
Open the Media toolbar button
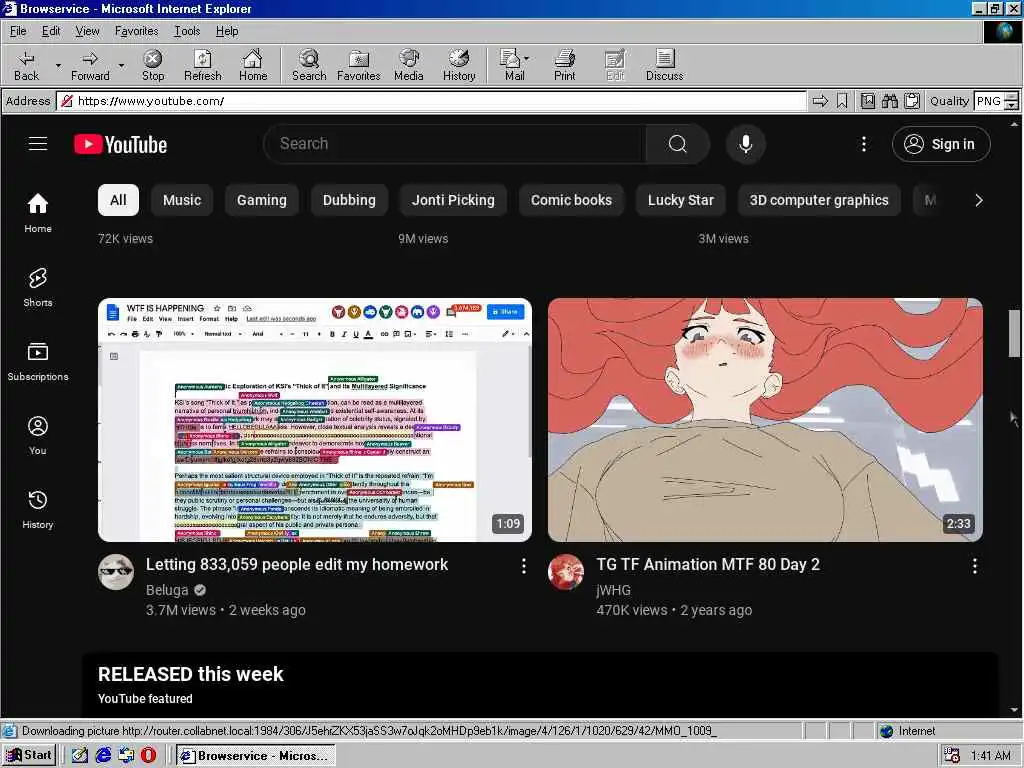409,65
